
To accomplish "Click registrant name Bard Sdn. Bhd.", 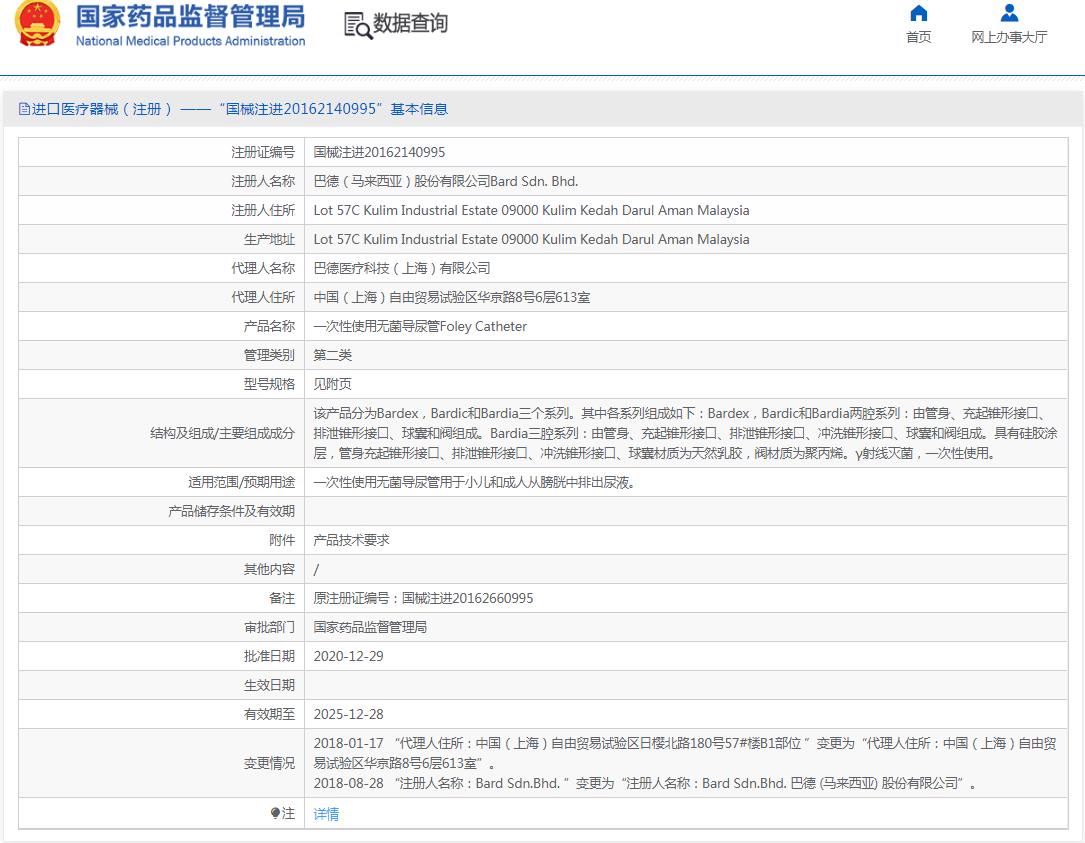I will click(x=446, y=181).
